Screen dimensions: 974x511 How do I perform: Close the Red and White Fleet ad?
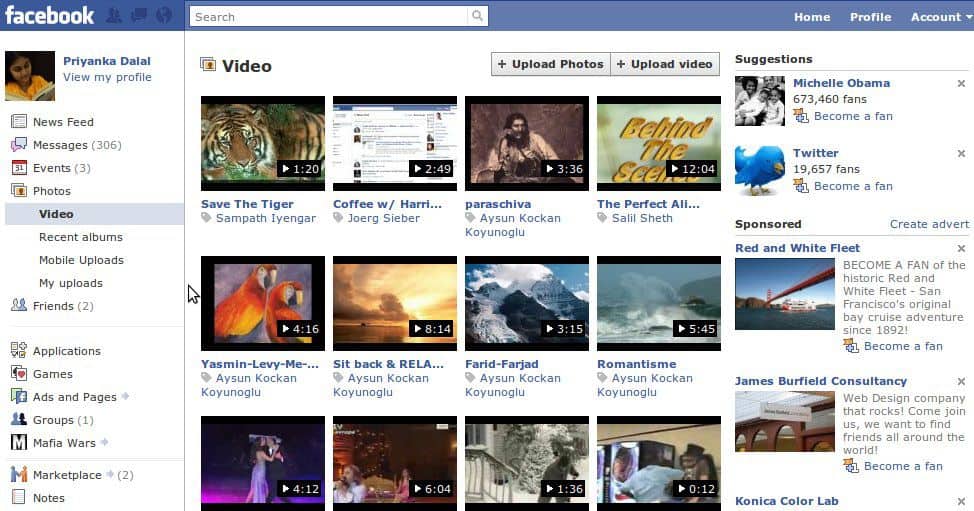(961, 248)
